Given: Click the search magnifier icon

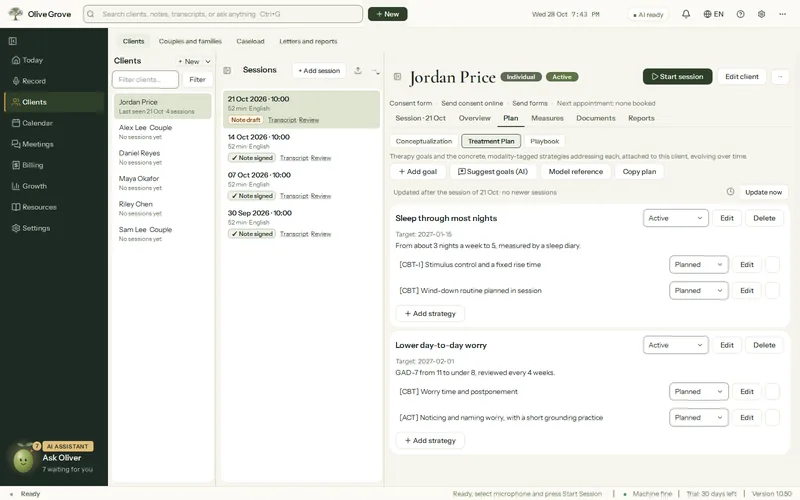Looking at the screenshot, I should pos(91,14).
